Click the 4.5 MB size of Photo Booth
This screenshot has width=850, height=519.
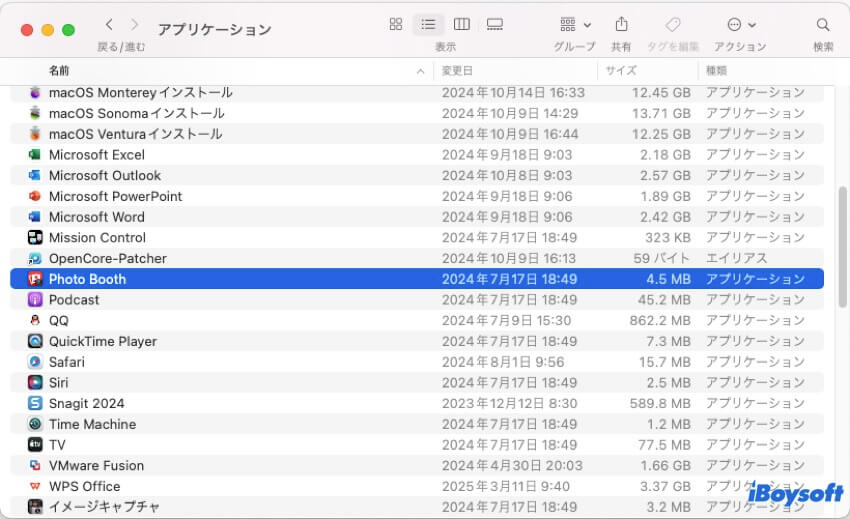(x=668, y=279)
